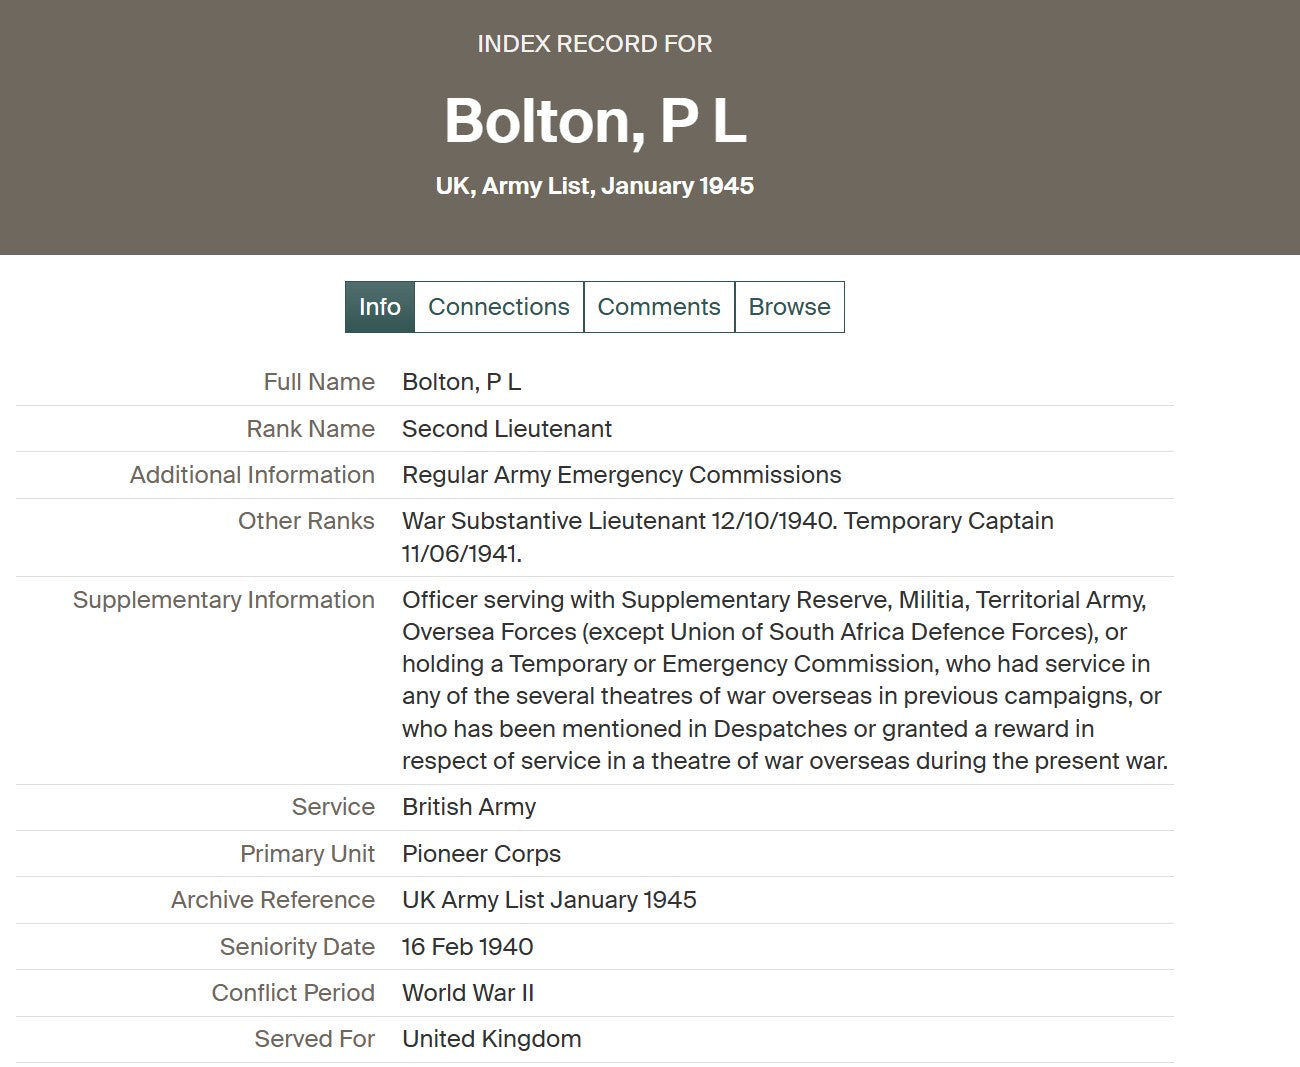Click the Rank Name field label
Viewport: 1300px width, 1067px height.
pyautogui.click(x=311, y=429)
